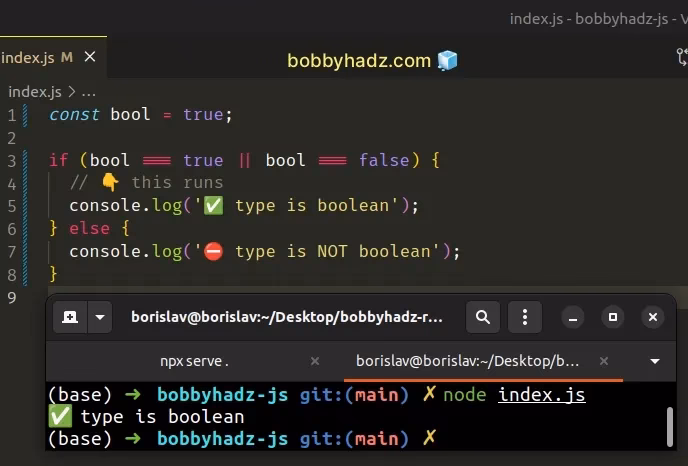688x466 pixels.
Task: Click the || operator on line 3
Action: point(245,160)
